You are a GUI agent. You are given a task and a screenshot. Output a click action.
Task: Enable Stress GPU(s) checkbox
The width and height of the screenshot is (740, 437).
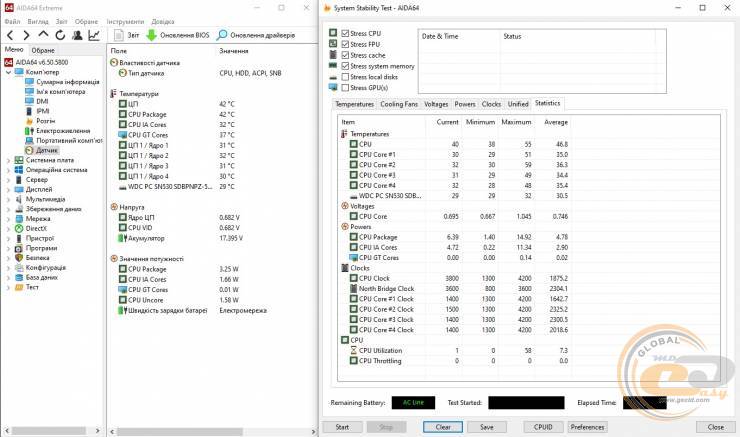click(345, 88)
